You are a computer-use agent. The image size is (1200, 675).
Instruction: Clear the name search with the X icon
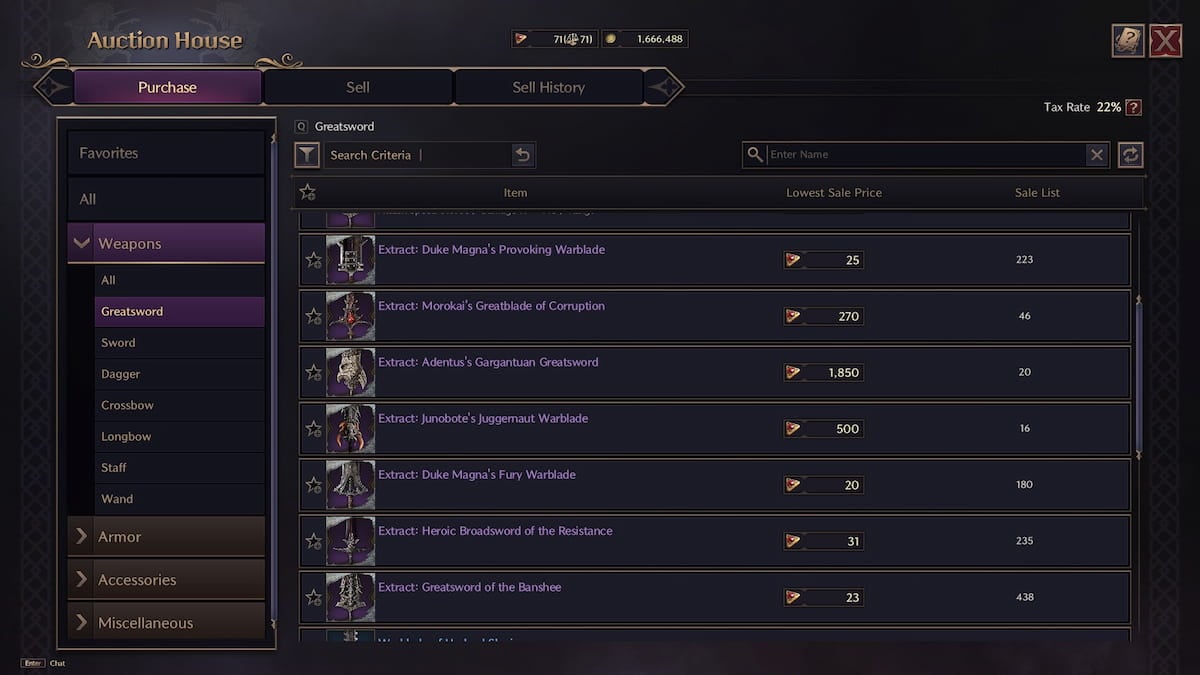point(1097,155)
